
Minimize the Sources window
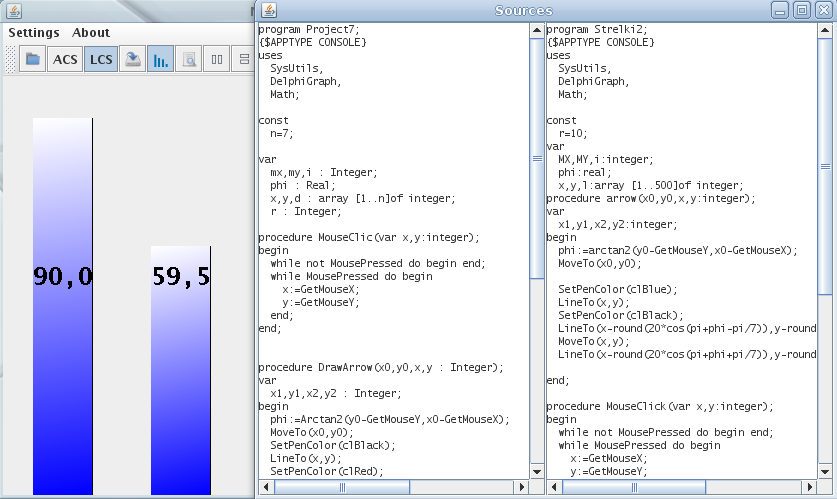[780, 10]
